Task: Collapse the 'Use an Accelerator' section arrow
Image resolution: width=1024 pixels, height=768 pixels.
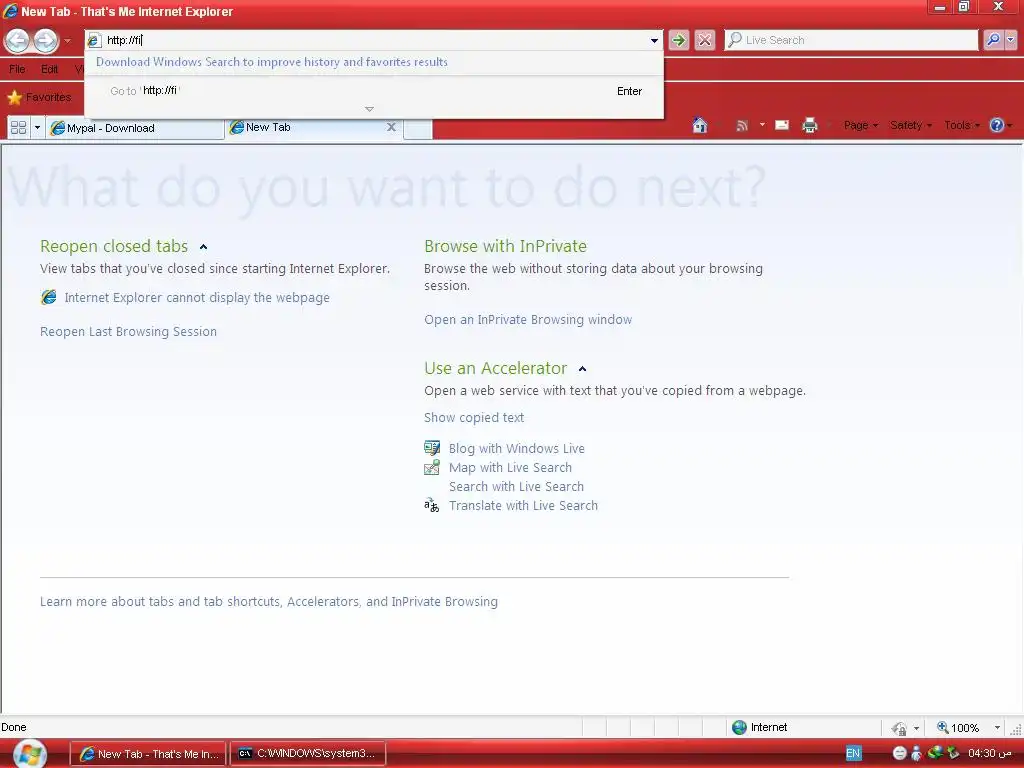Action: pos(583,369)
